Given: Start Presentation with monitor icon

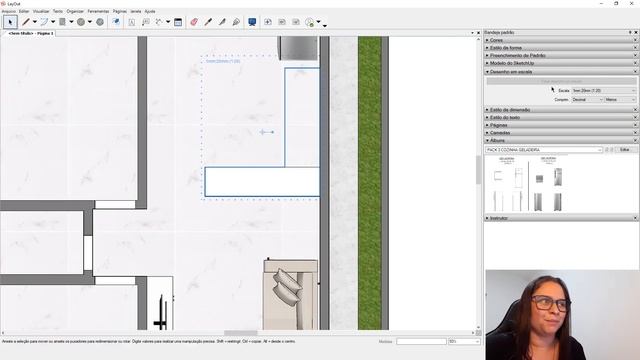Looking at the screenshot, I should pyautogui.click(x=252, y=22).
